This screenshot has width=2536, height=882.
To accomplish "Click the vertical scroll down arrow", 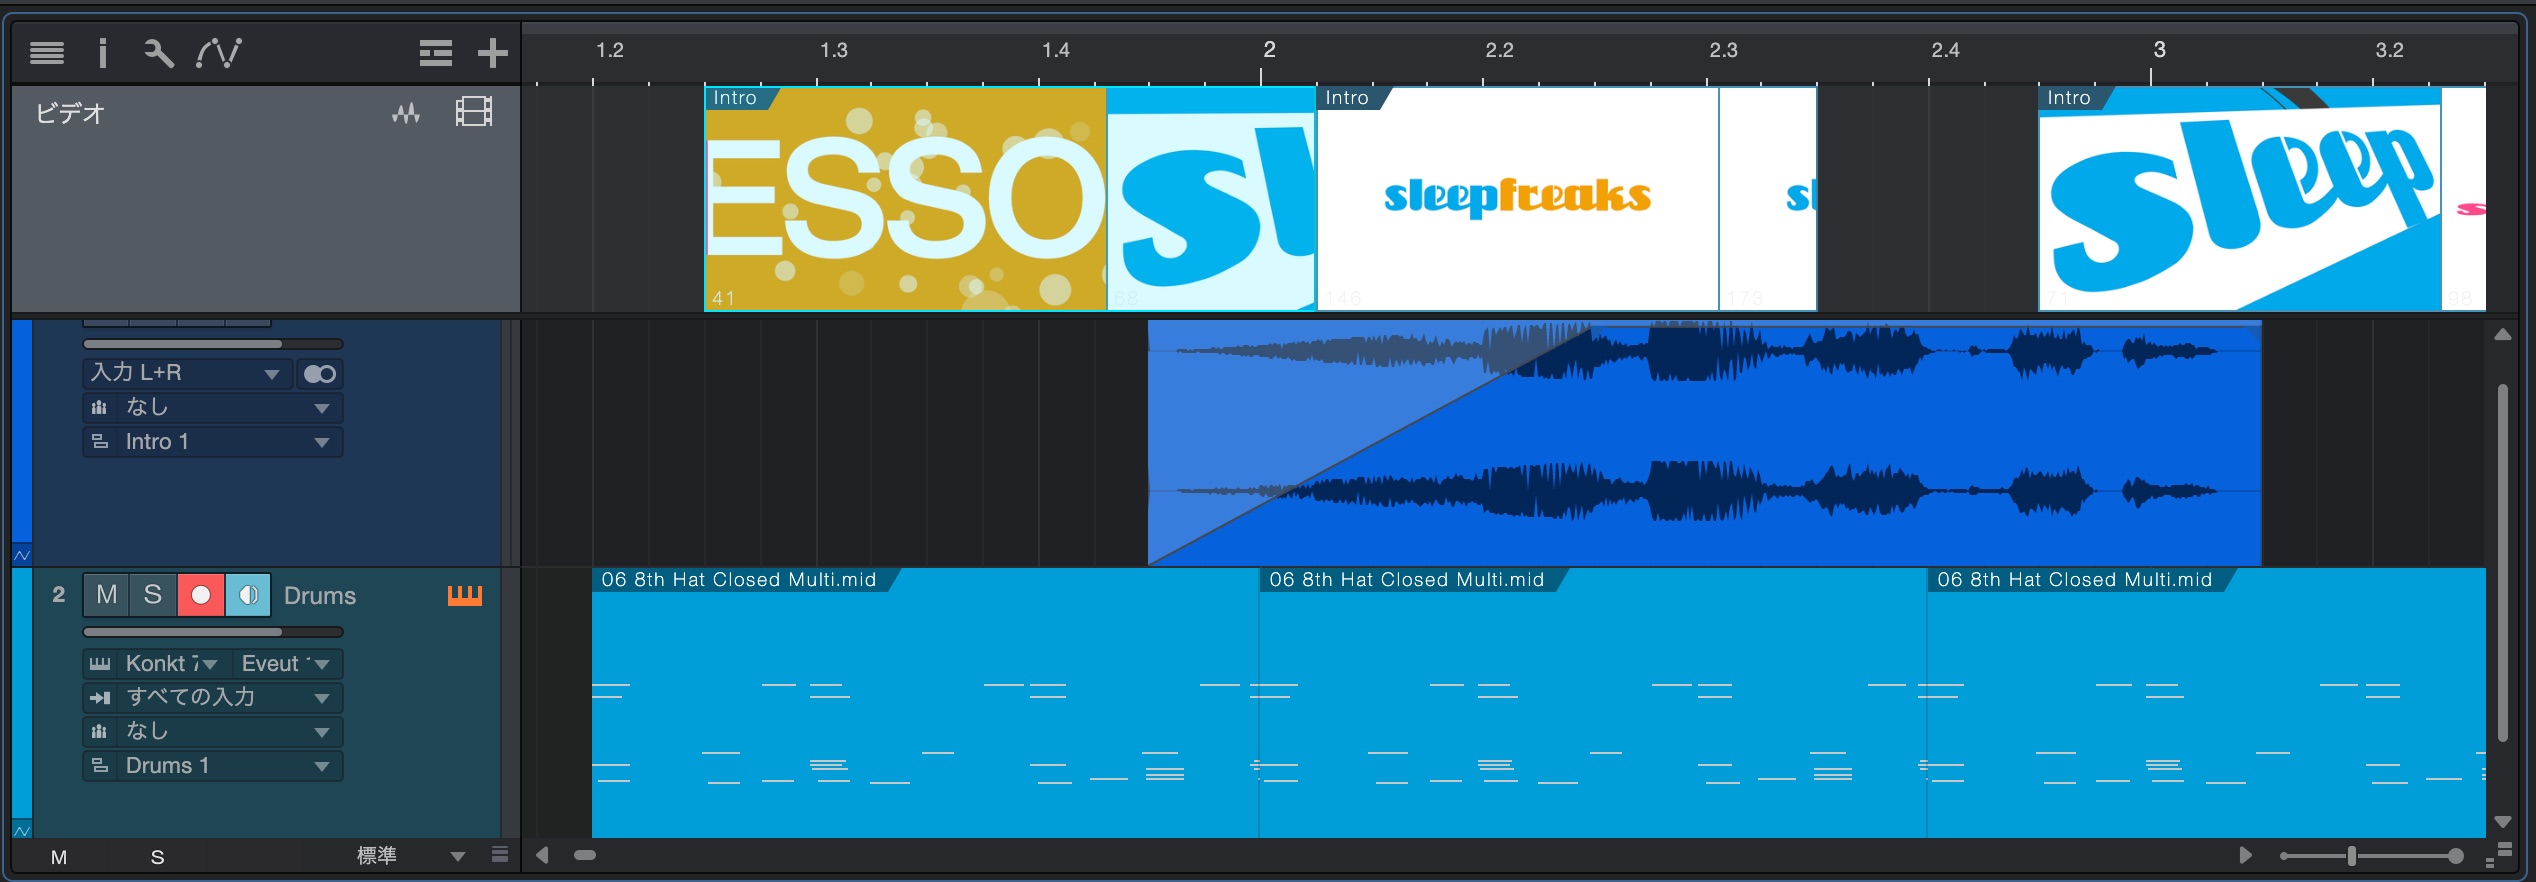I will click(2503, 822).
